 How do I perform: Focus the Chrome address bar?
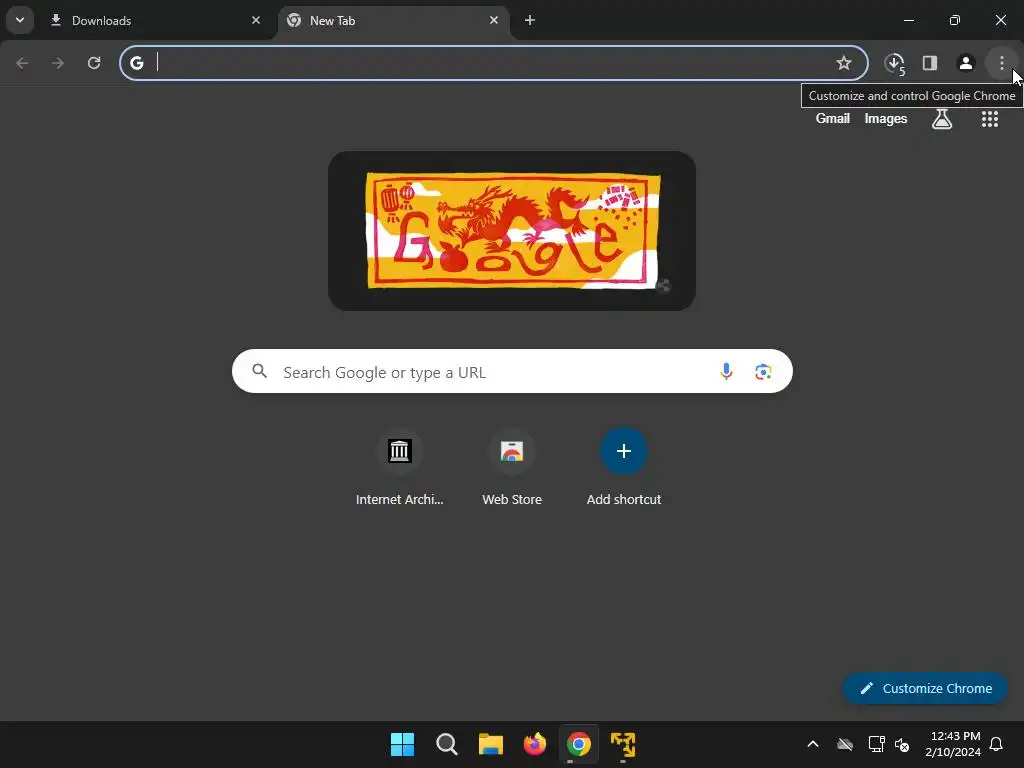(494, 63)
